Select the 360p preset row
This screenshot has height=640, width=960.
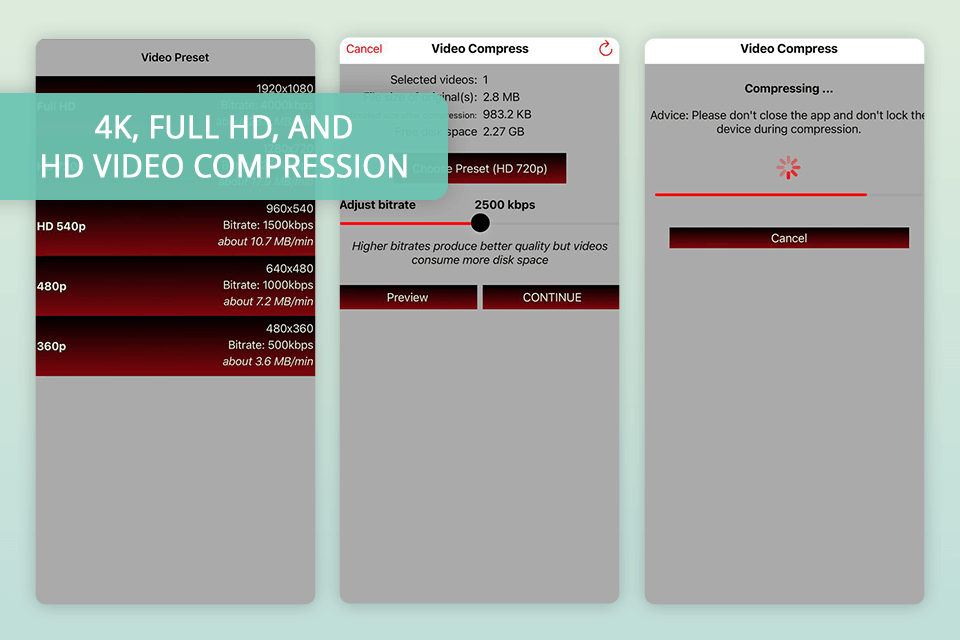175,346
